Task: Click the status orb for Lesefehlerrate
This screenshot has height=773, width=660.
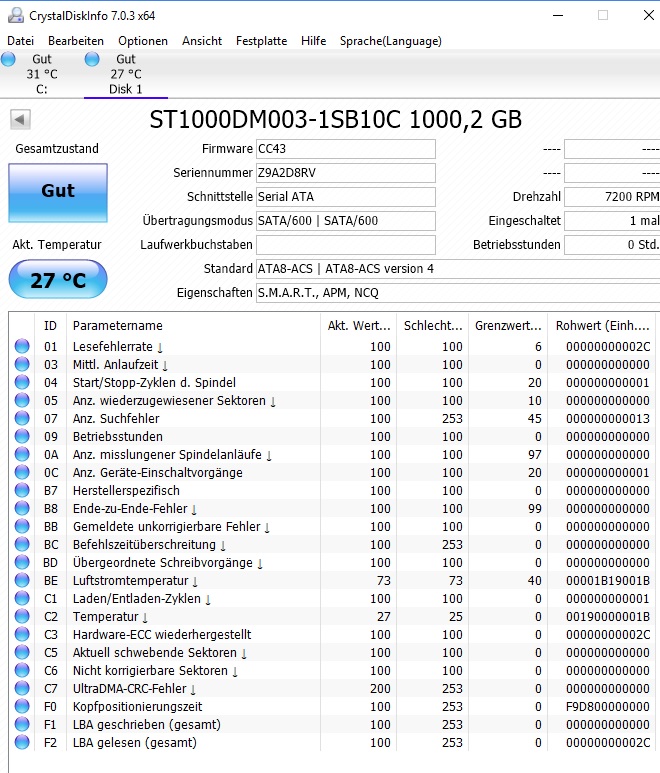Action: tap(22, 346)
